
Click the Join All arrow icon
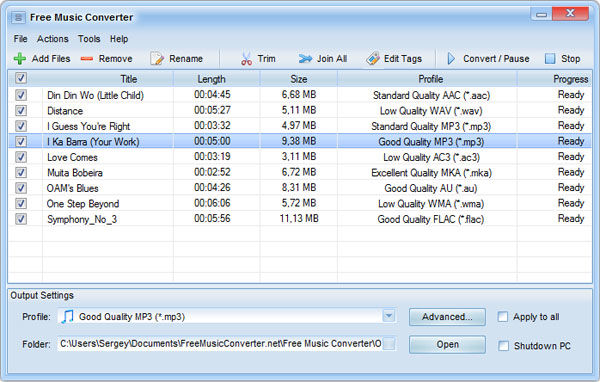coord(305,59)
